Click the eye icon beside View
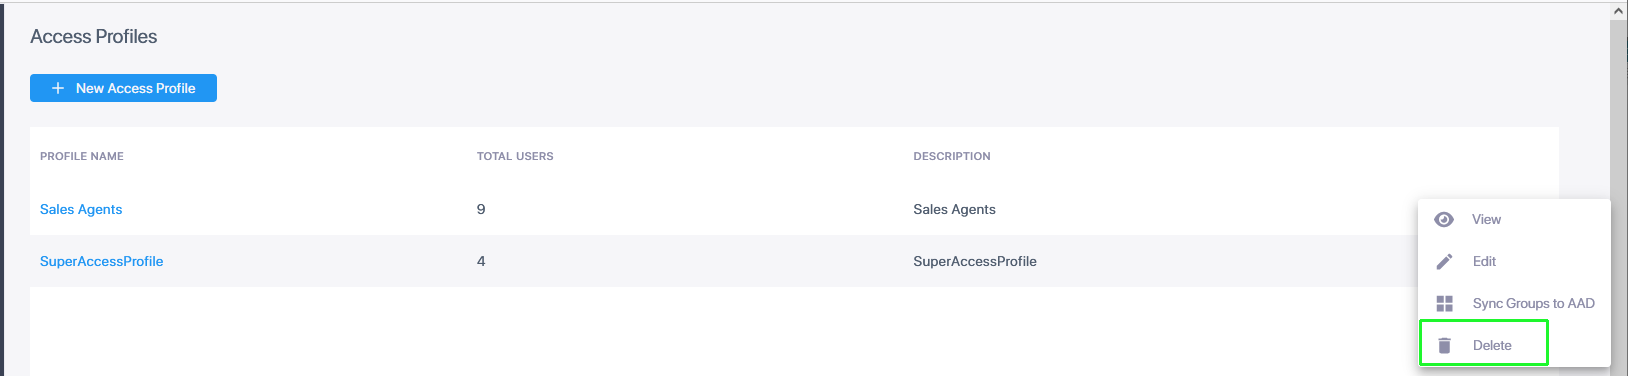 click(x=1444, y=219)
